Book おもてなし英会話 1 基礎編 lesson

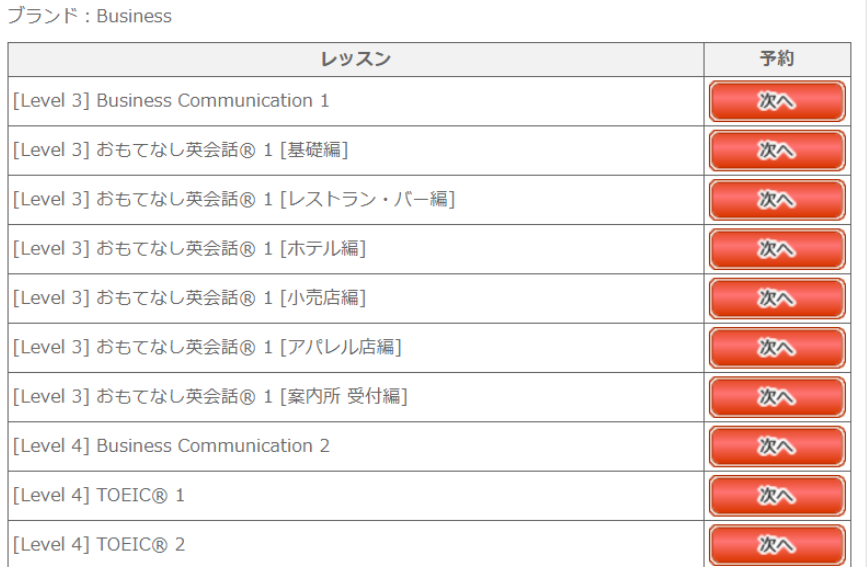coord(777,151)
